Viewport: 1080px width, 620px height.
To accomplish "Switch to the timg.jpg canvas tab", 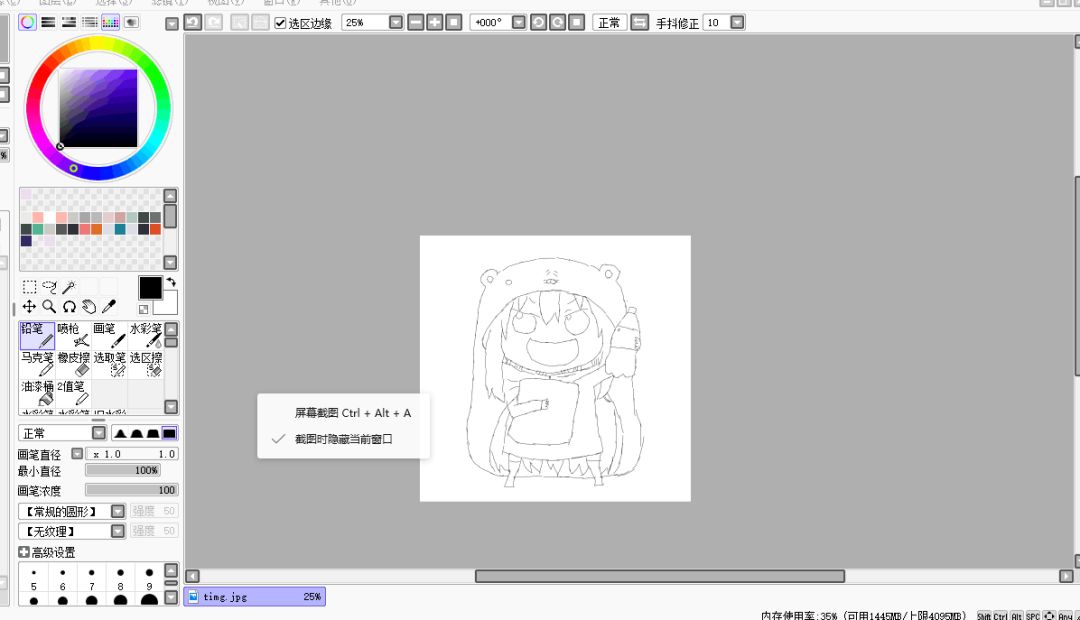I will (x=255, y=597).
